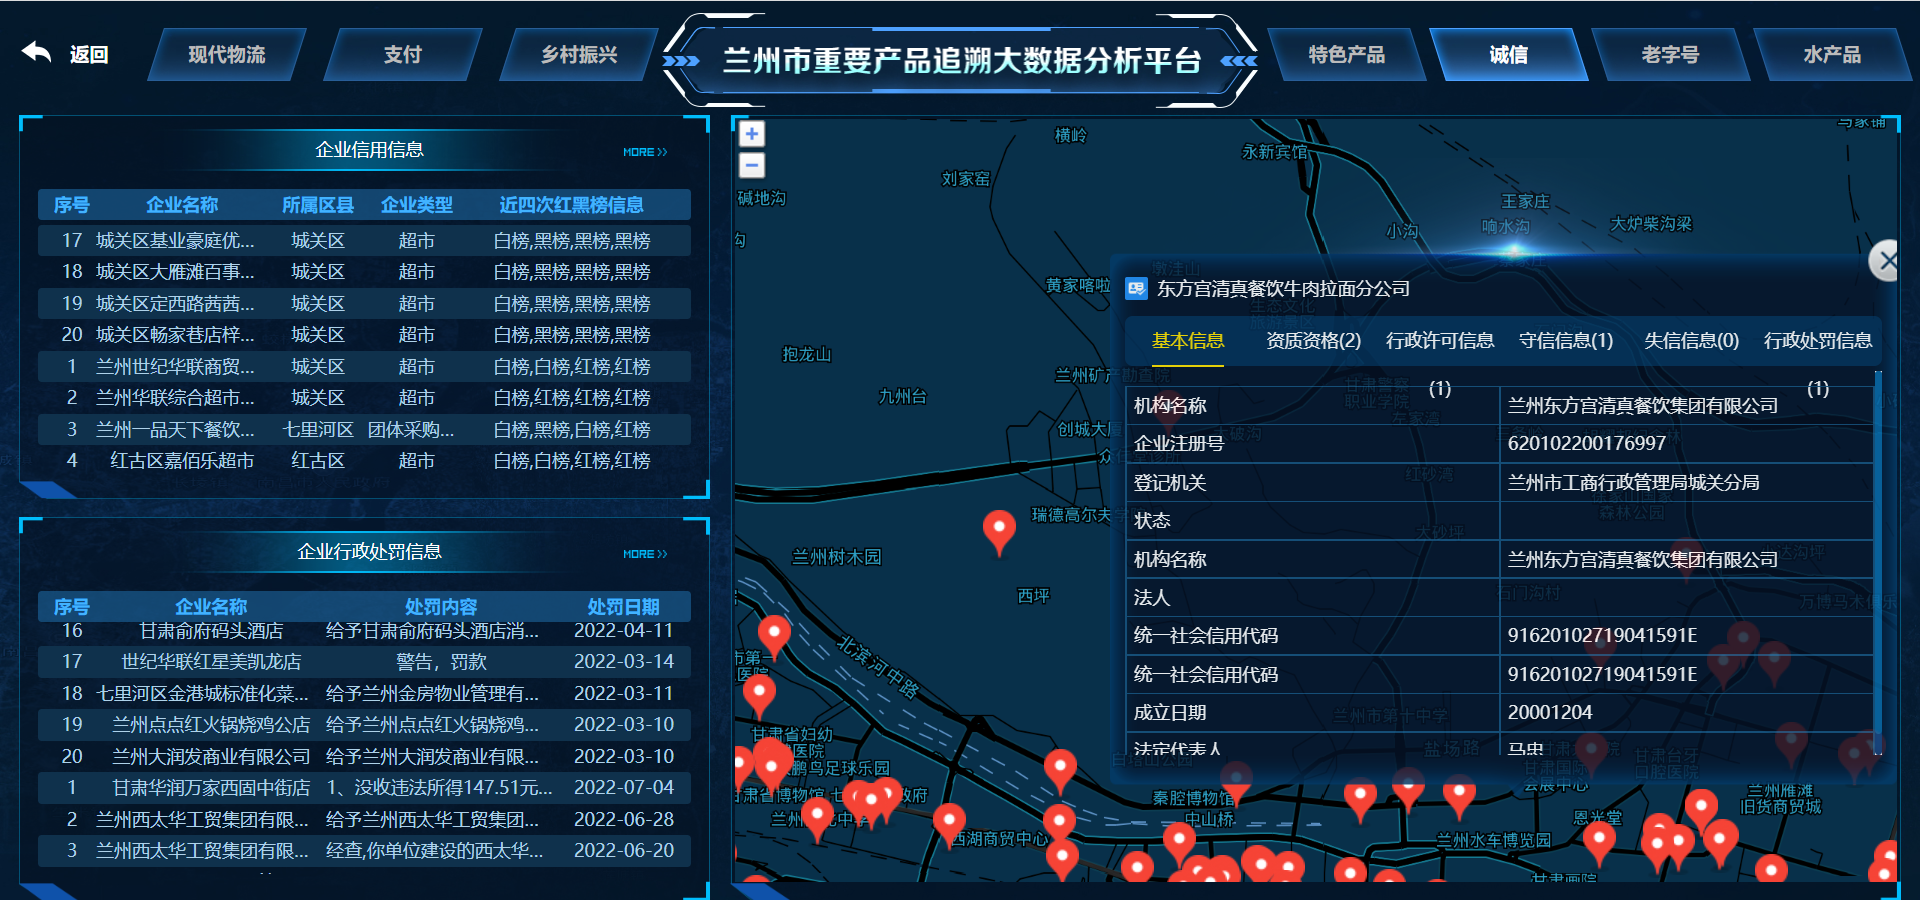Viewport: 1920px width, 900px height.
Task: Select the red marker near 瑞德高尔夫
Action: (997, 525)
